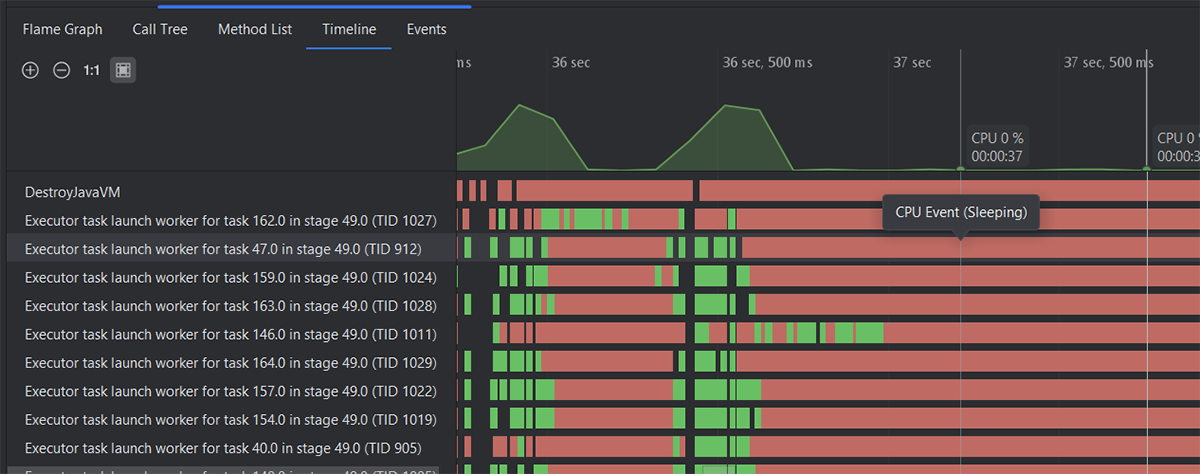Viewport: 1200px width, 474px height.
Task: Select the Timeline tab
Action: 349,29
